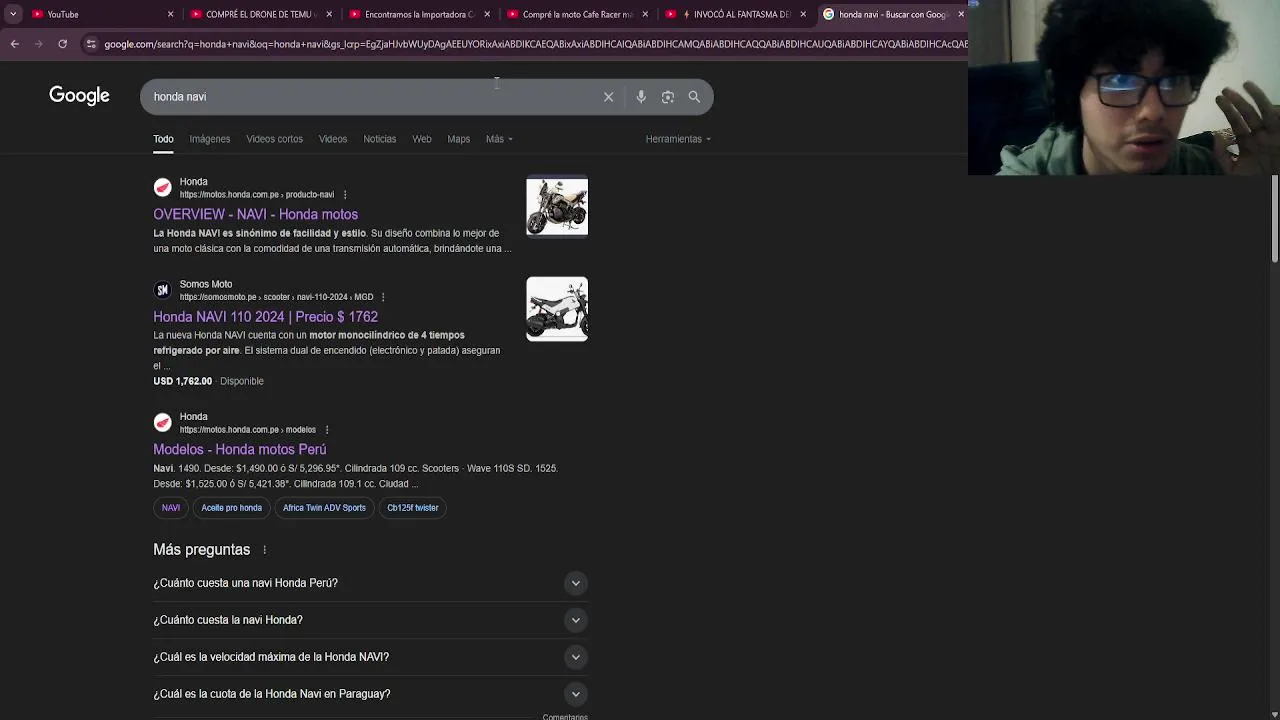The width and height of the screenshot is (1280, 720).
Task: Open options for motos.honda.com.pe producto-navi result
Action: pos(345,195)
